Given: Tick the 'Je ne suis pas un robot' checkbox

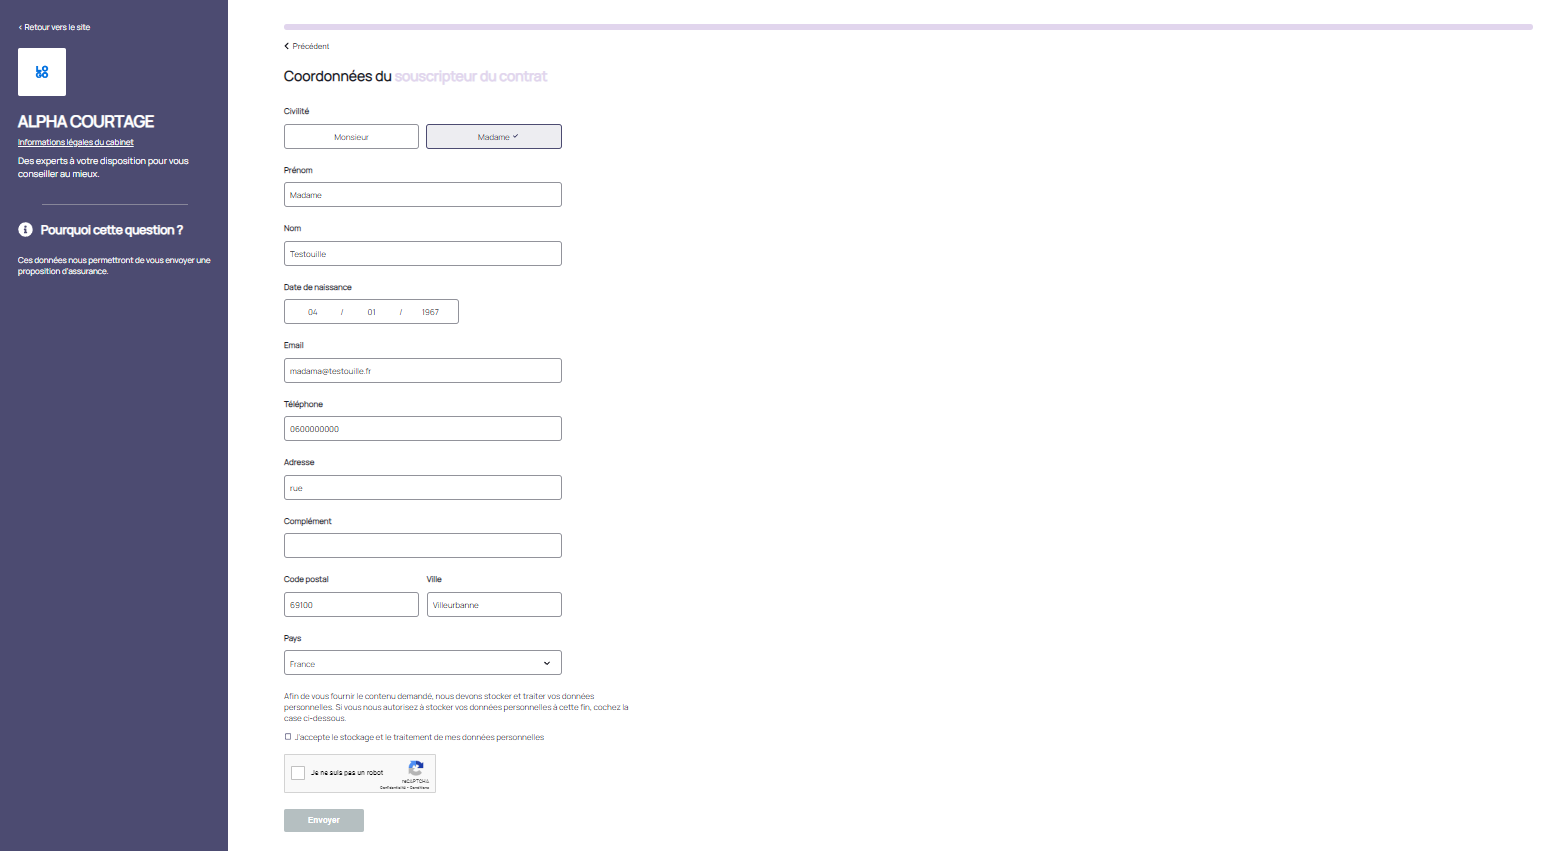Looking at the screenshot, I should (x=298, y=773).
